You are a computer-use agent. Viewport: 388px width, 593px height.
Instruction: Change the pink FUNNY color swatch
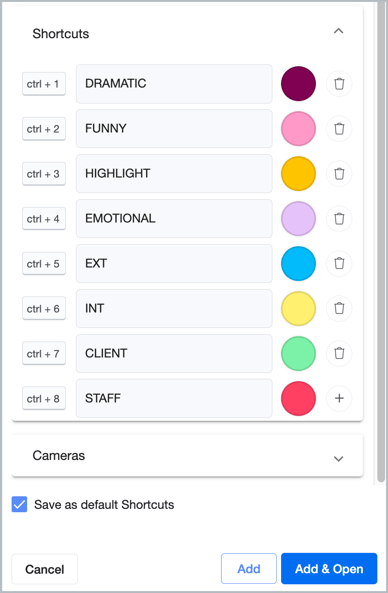coord(298,129)
